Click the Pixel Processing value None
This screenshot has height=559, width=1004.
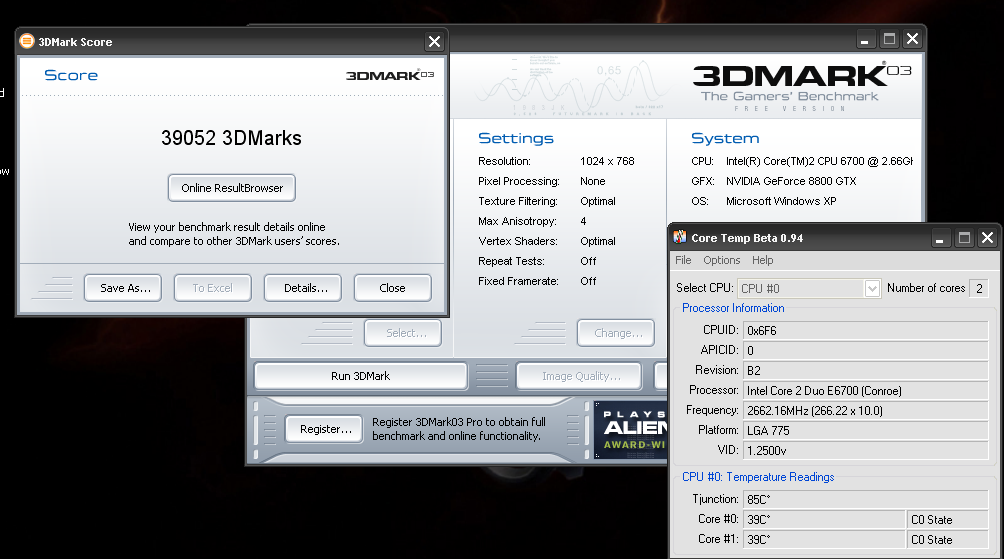pos(592,181)
